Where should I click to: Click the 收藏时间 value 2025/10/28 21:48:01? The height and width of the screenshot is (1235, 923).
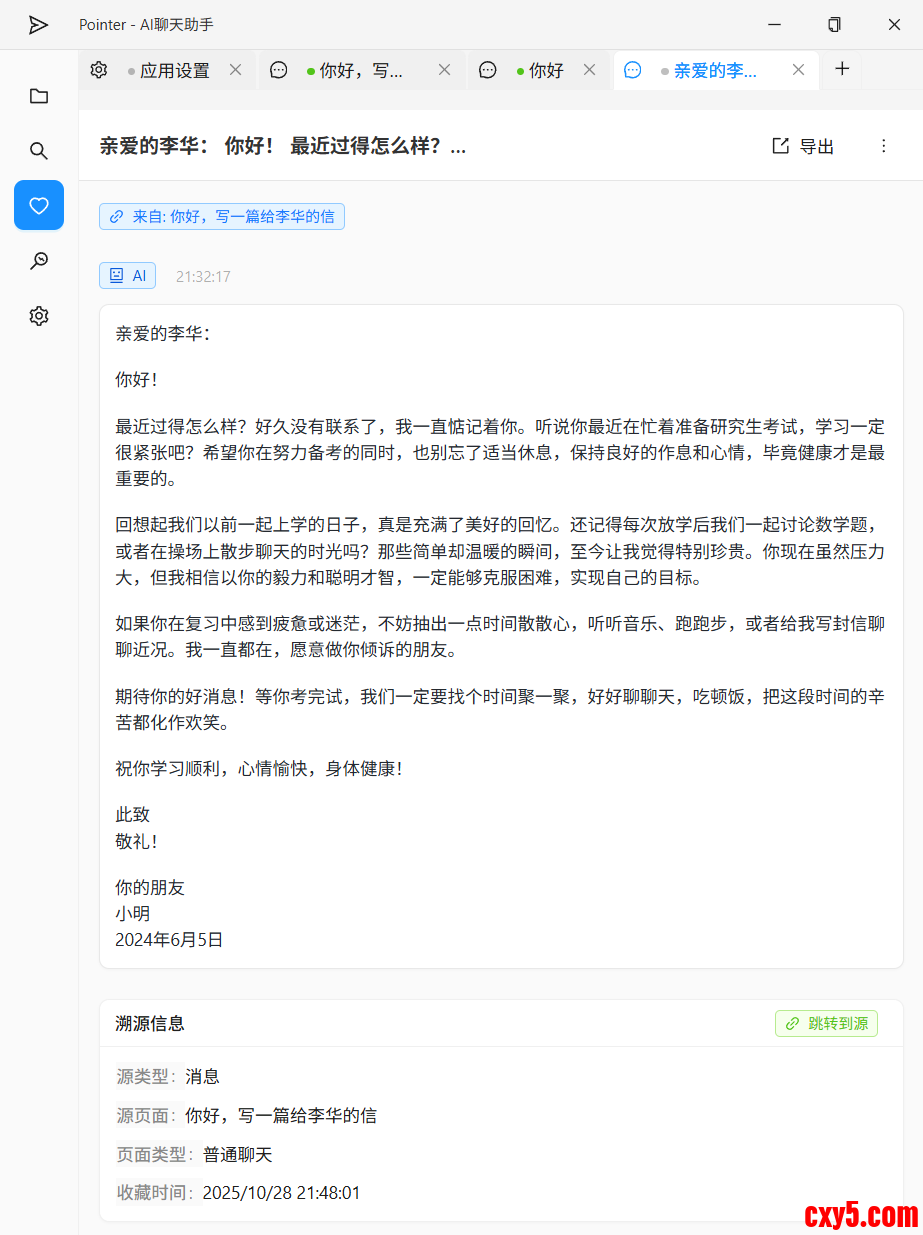point(281,1192)
